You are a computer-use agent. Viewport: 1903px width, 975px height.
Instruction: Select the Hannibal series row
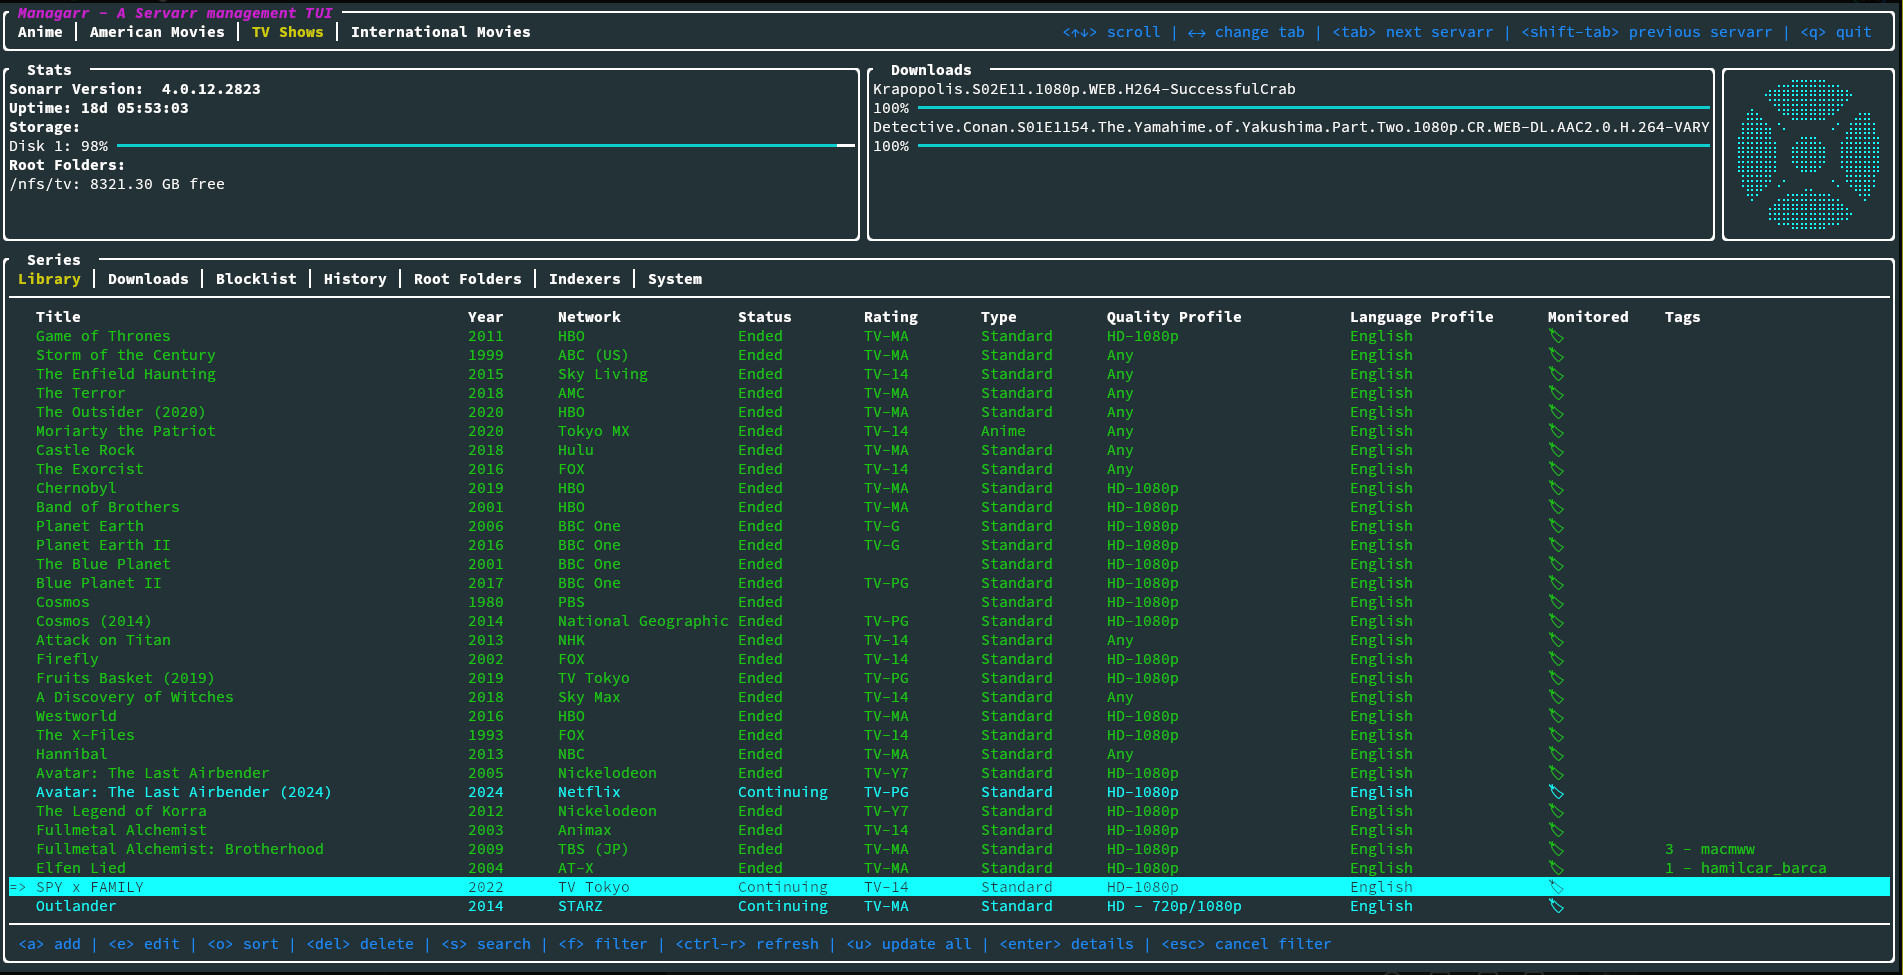pyautogui.click(x=71, y=754)
